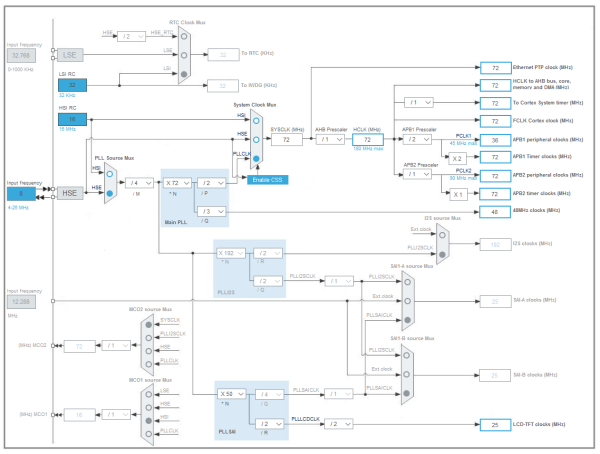This screenshot has width=600, height=454.
Task: Click the HCLK (MHz) 72 field
Action: pyautogui.click(x=368, y=139)
